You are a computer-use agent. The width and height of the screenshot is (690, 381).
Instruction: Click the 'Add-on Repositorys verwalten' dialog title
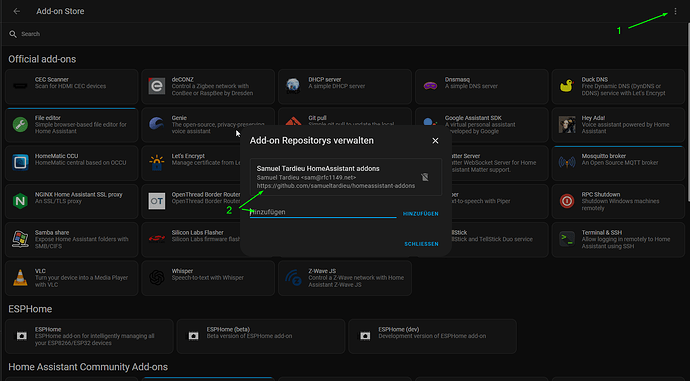click(x=312, y=140)
